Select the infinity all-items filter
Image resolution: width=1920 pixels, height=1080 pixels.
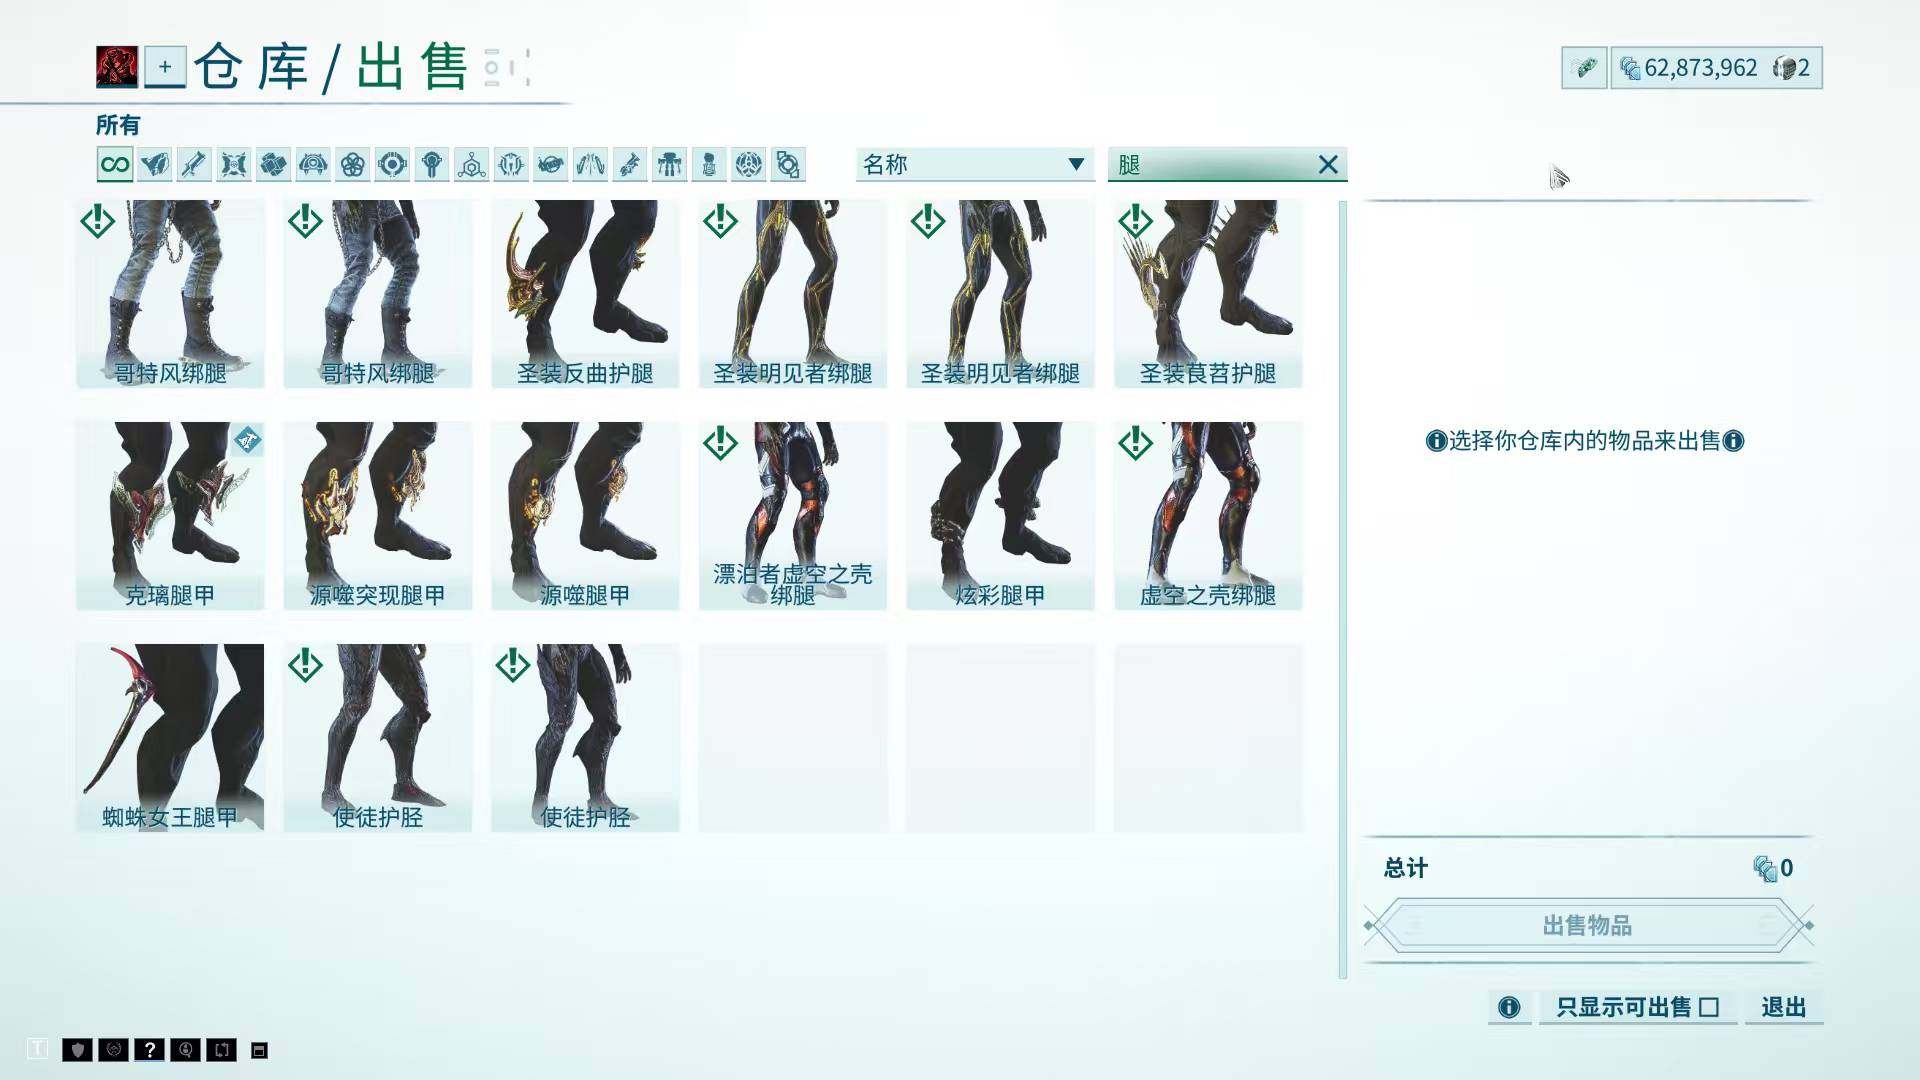pos(113,164)
